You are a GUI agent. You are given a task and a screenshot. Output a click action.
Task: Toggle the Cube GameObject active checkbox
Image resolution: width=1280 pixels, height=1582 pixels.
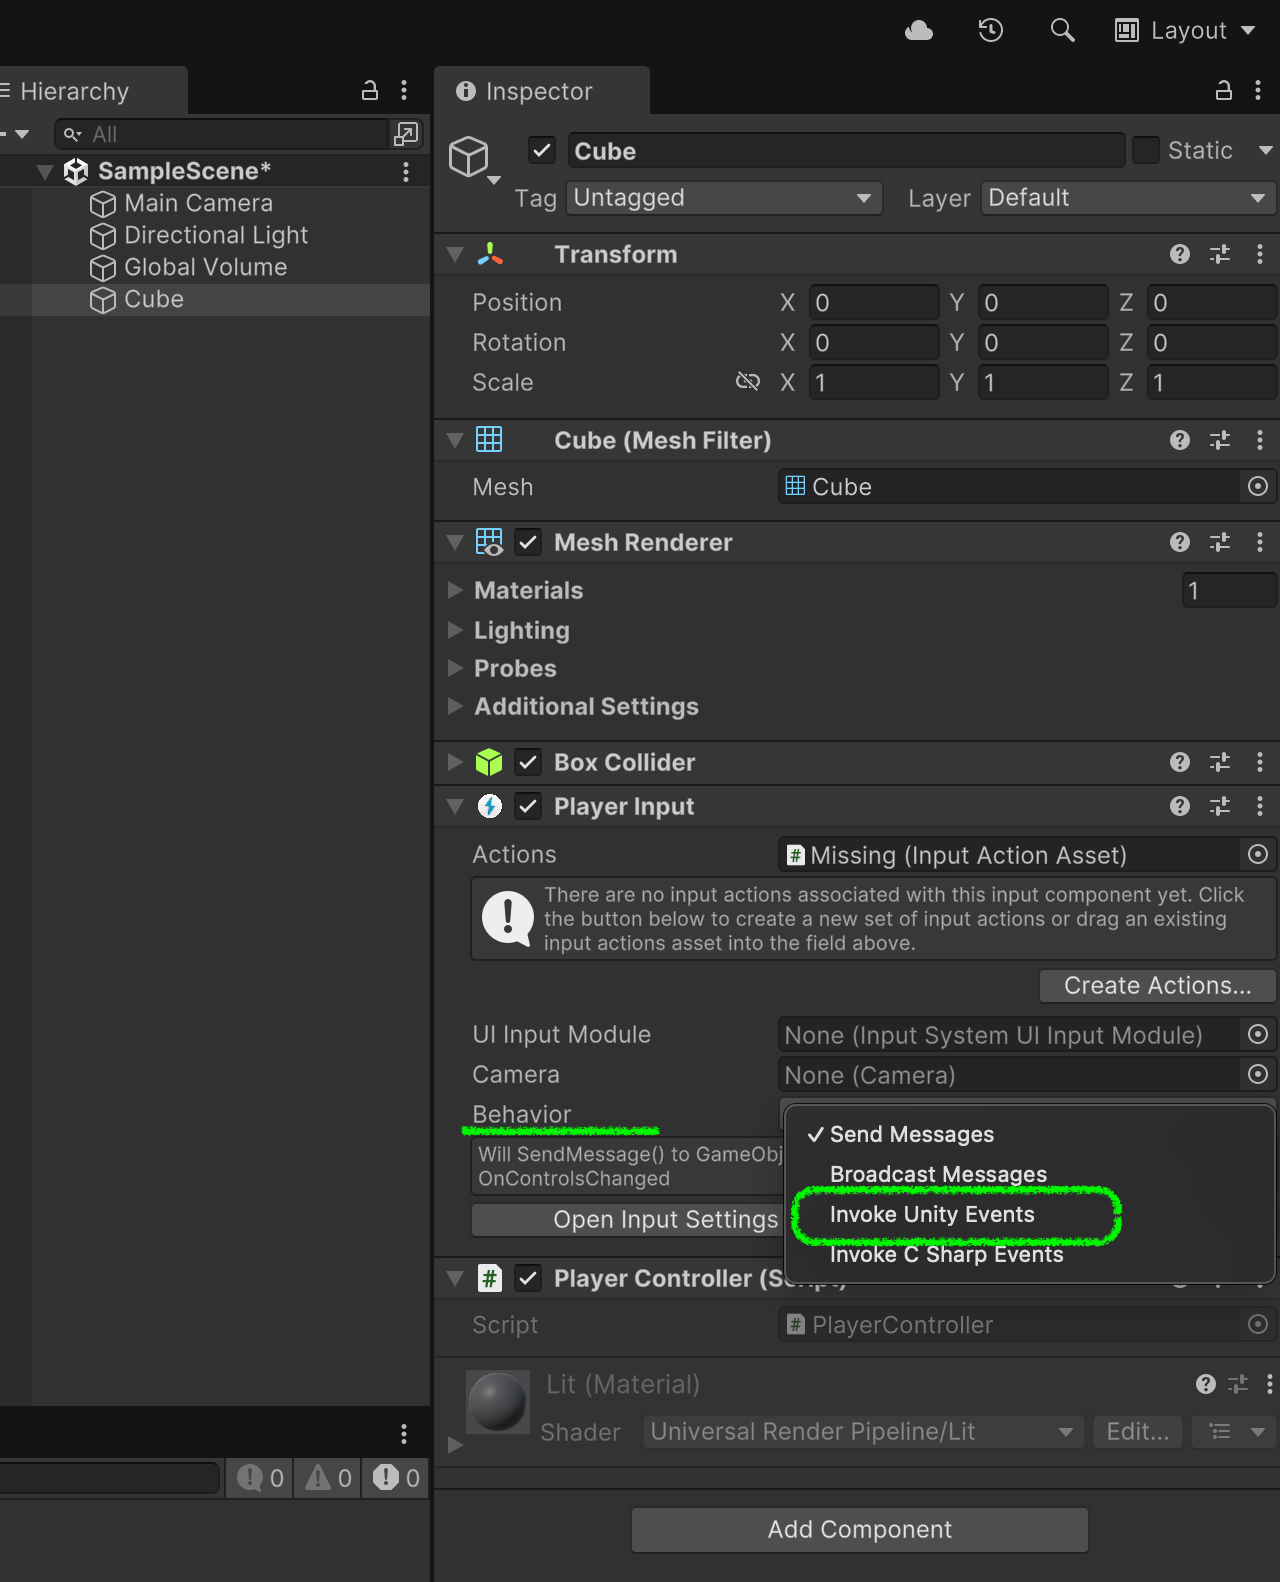pyautogui.click(x=542, y=151)
